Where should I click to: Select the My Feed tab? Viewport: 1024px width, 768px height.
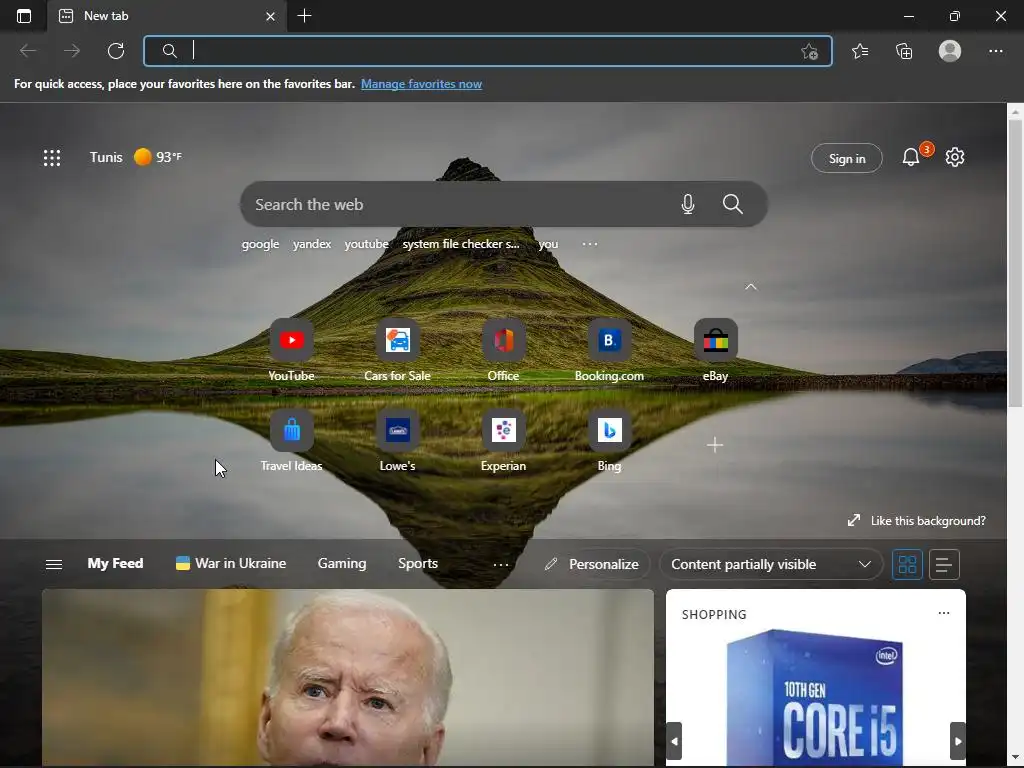tap(116, 564)
